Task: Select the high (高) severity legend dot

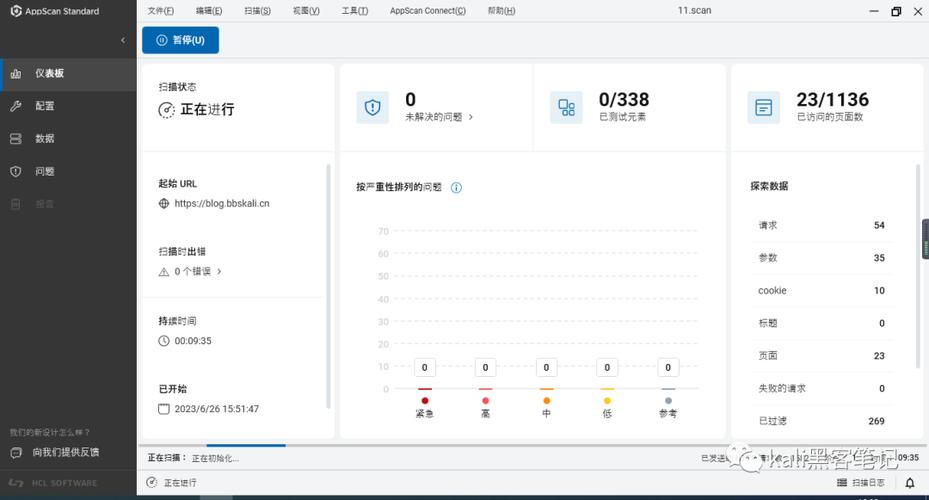Action: pyautogui.click(x=486, y=401)
